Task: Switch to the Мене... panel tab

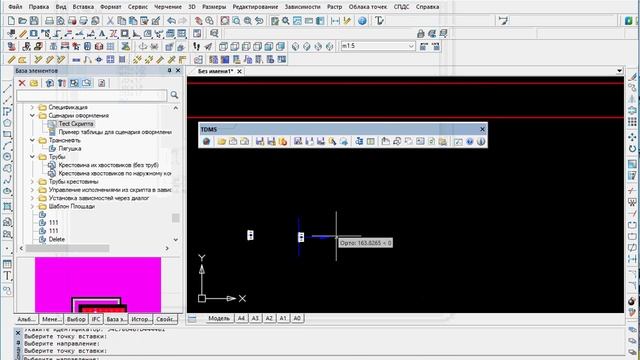Action: coord(51,319)
